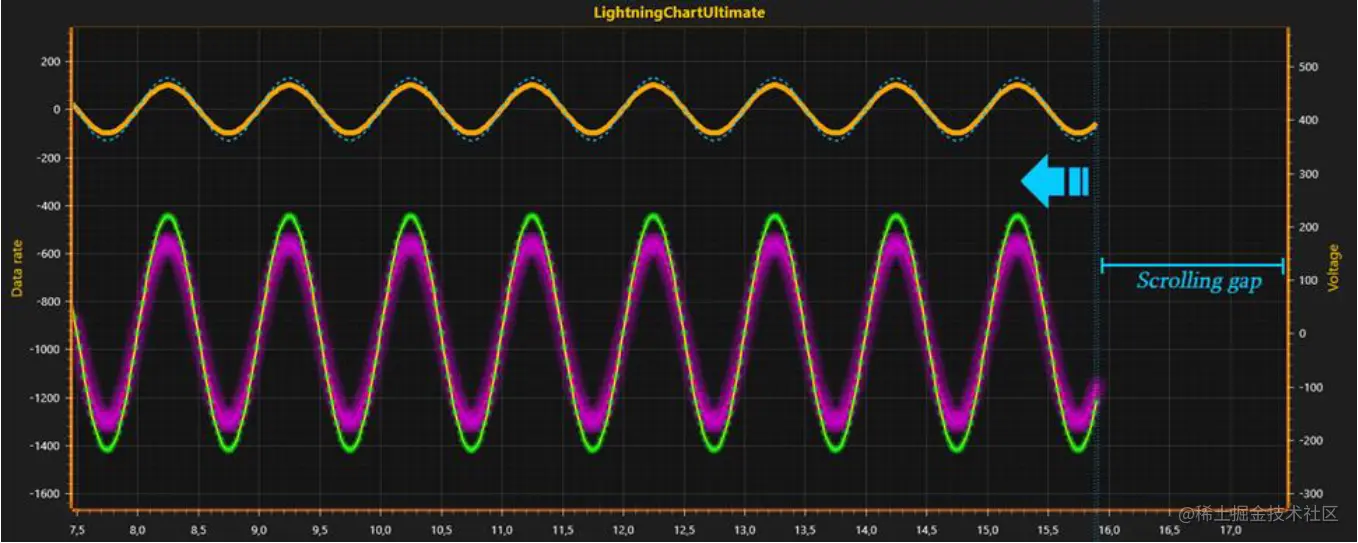1358x543 pixels.
Task: Click the 11,5 X-axis label
Action: tap(563, 529)
